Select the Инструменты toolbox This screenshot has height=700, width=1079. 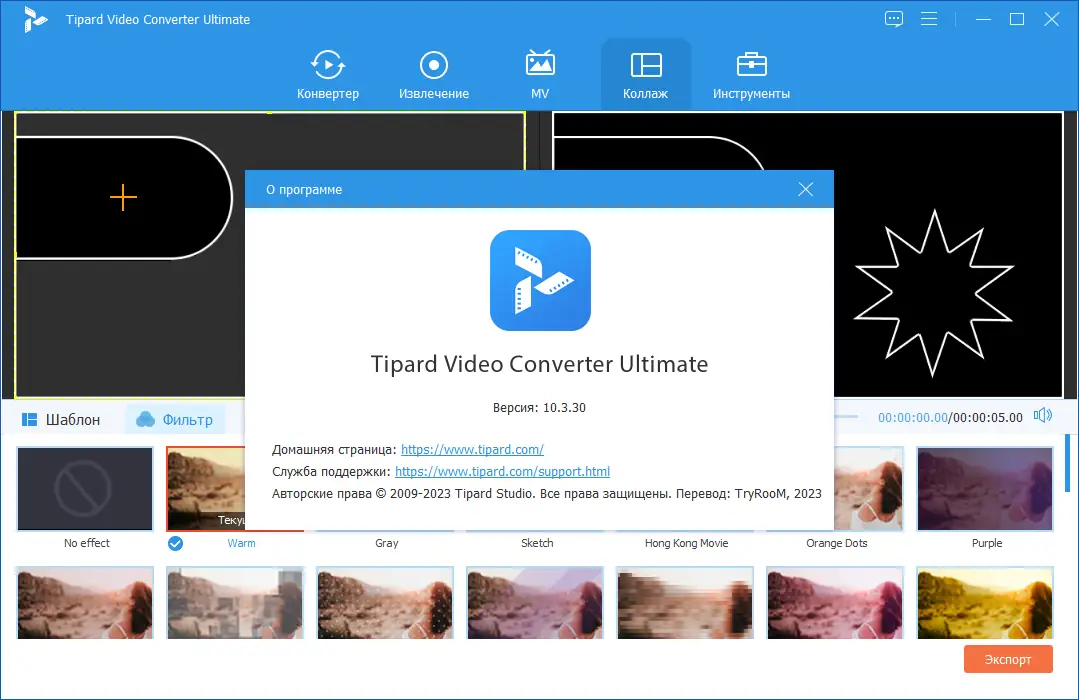pos(751,73)
